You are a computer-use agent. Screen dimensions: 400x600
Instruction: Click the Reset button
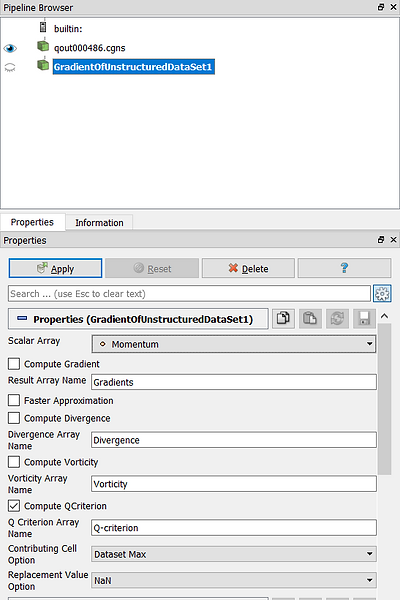click(x=152, y=268)
